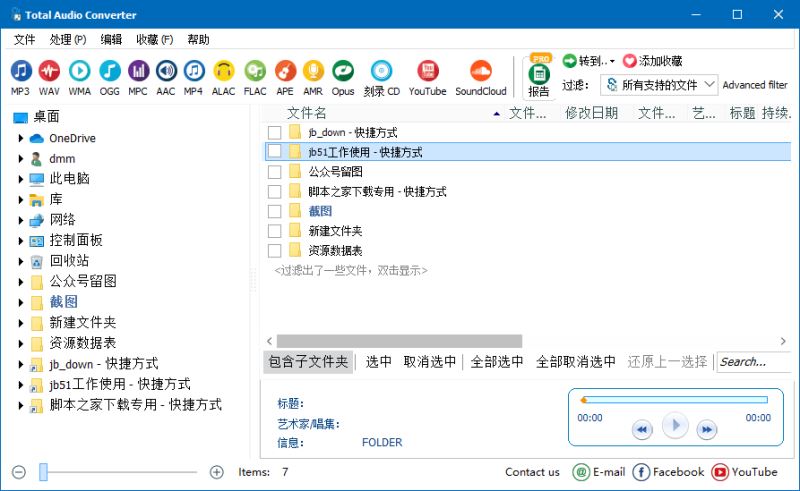Click the AMR microphone icon
Screen dimensions: 800x491
coord(313,71)
